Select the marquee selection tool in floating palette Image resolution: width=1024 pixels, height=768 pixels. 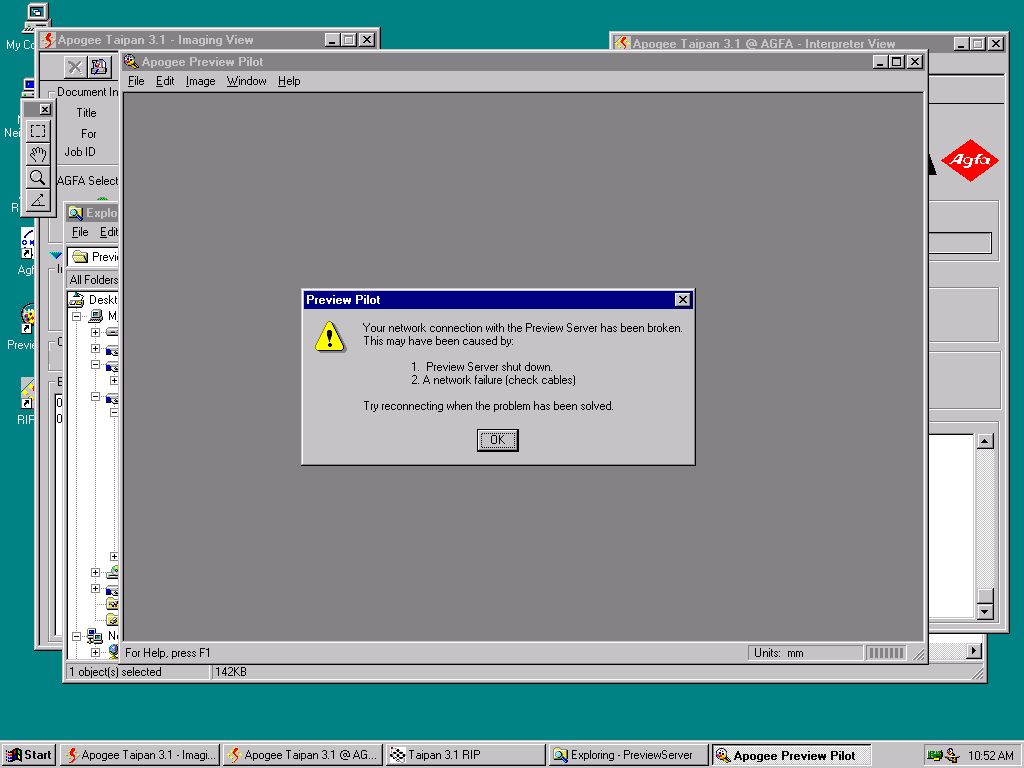(x=37, y=131)
